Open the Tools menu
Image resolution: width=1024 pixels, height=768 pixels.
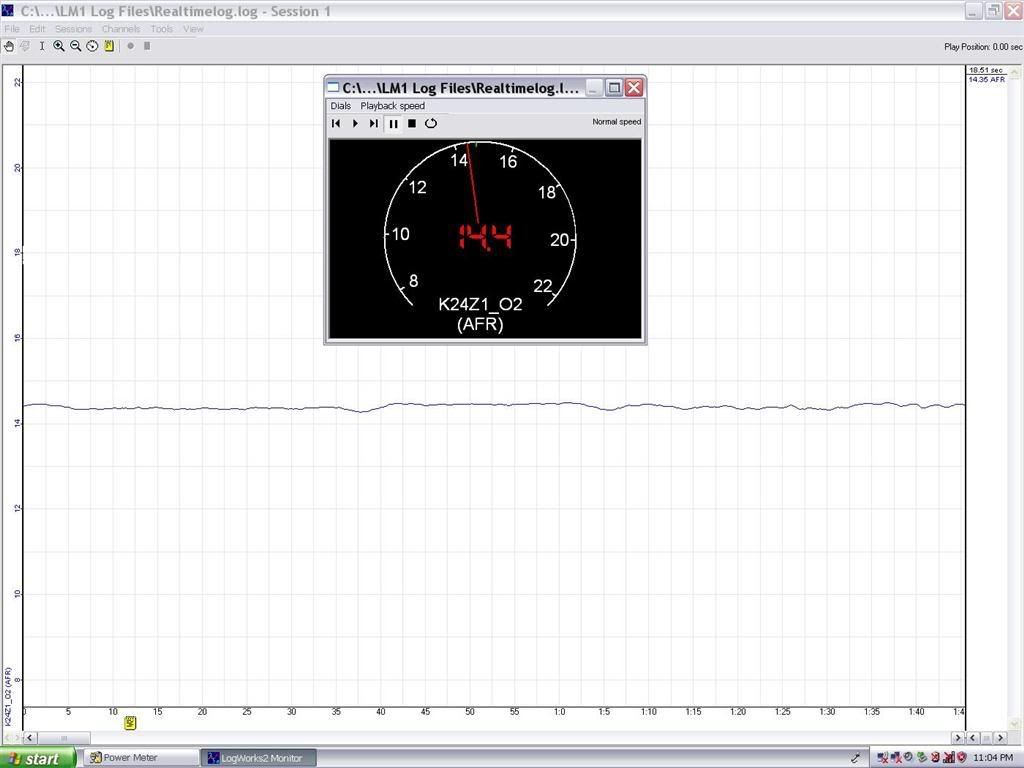(x=161, y=29)
